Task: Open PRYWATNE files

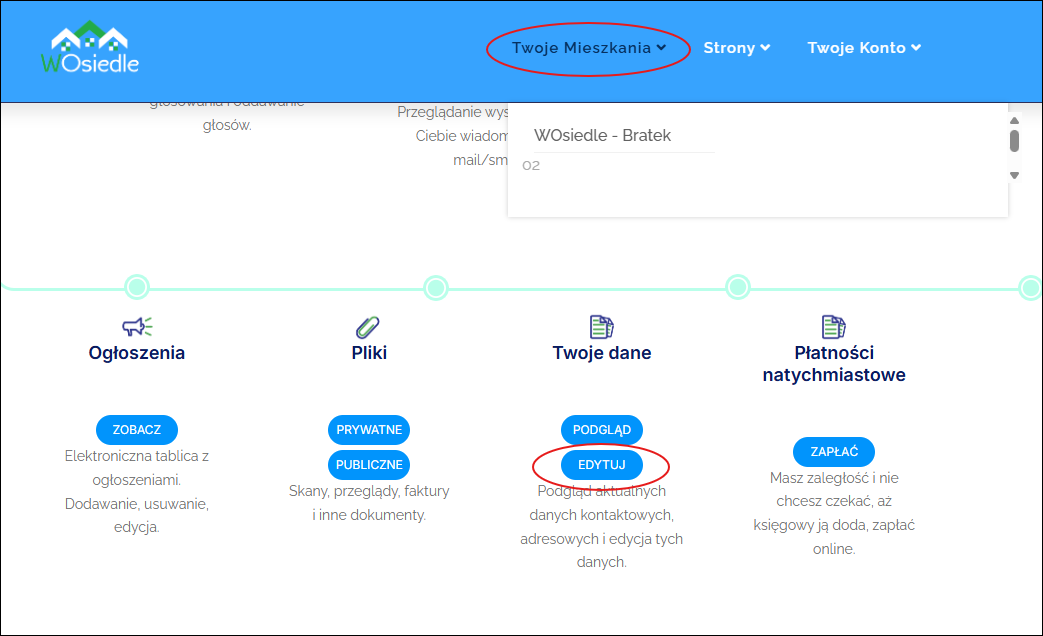Action: click(369, 430)
